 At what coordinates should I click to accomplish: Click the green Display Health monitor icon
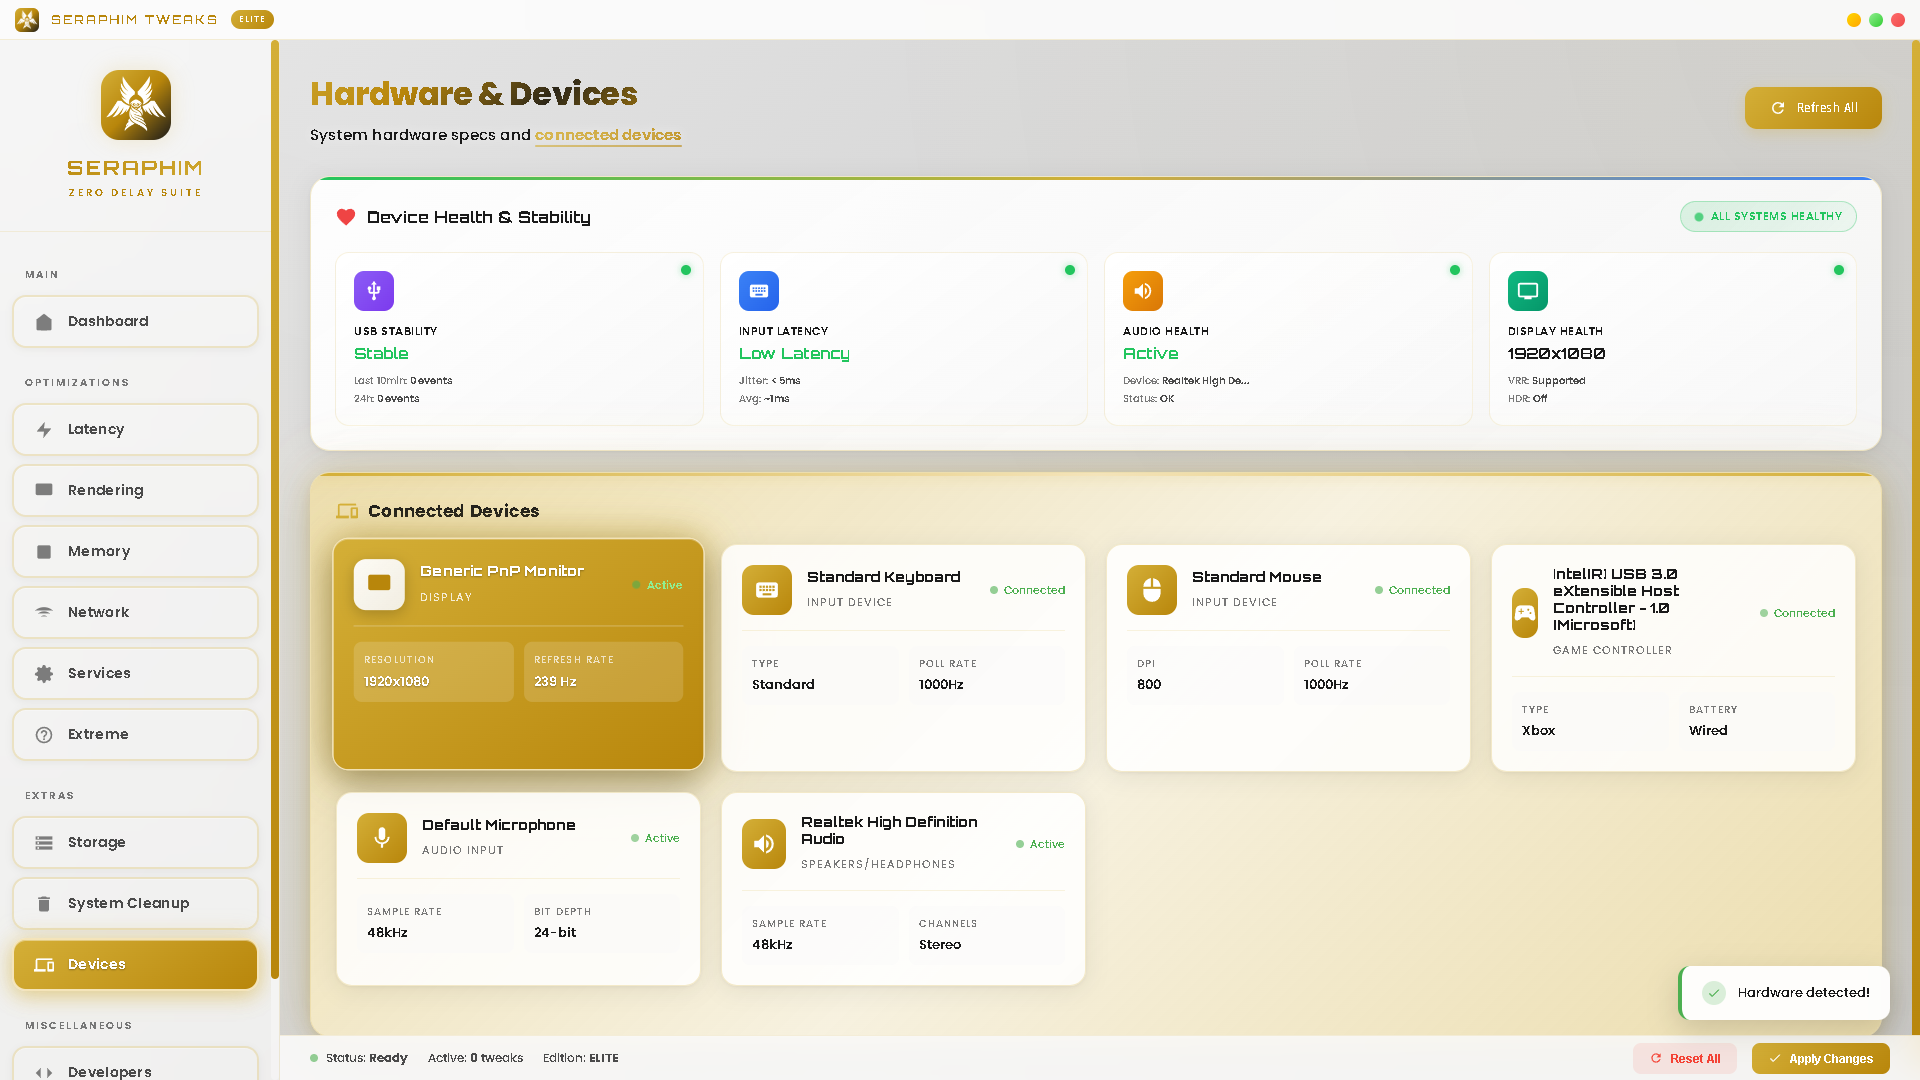[1528, 291]
